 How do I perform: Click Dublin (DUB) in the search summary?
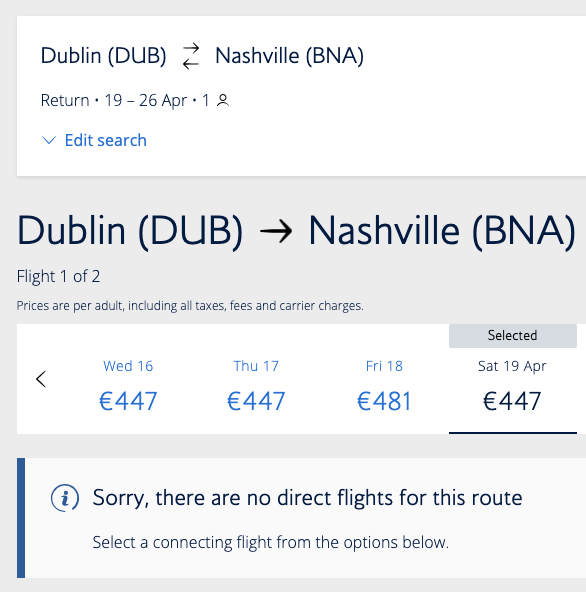(x=103, y=56)
